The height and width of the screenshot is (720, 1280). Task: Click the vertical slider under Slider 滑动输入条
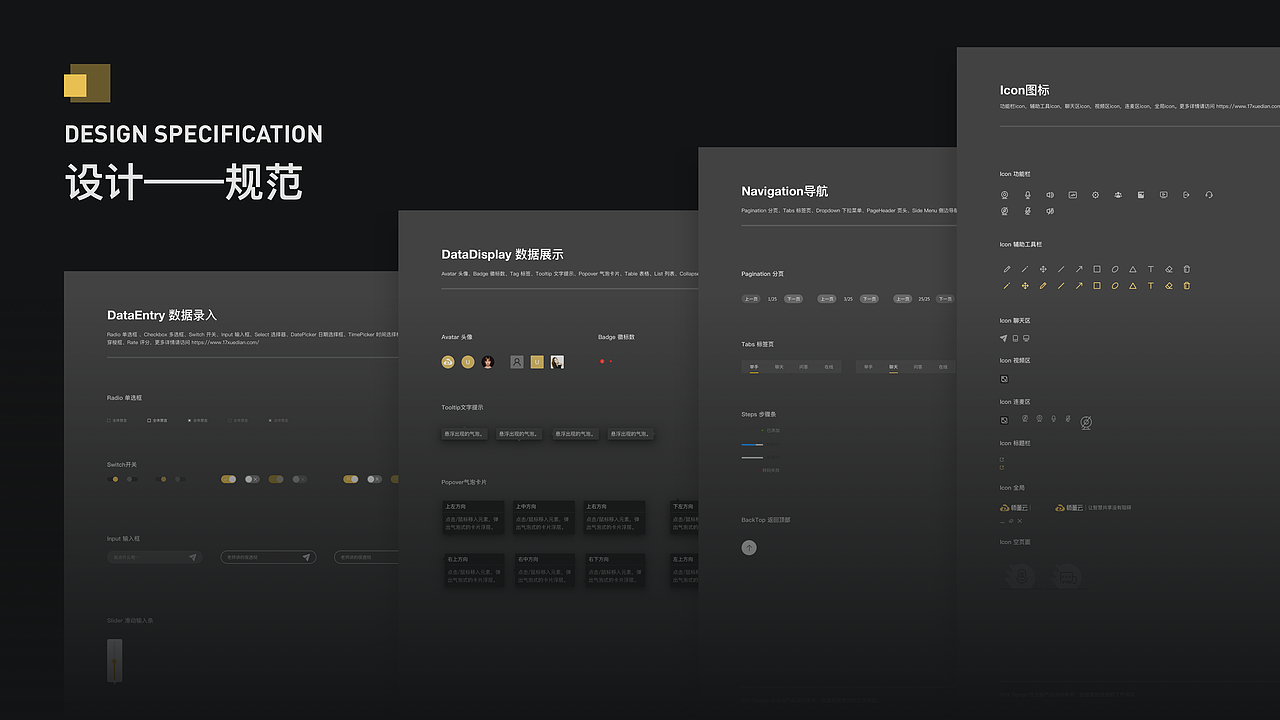click(x=115, y=661)
